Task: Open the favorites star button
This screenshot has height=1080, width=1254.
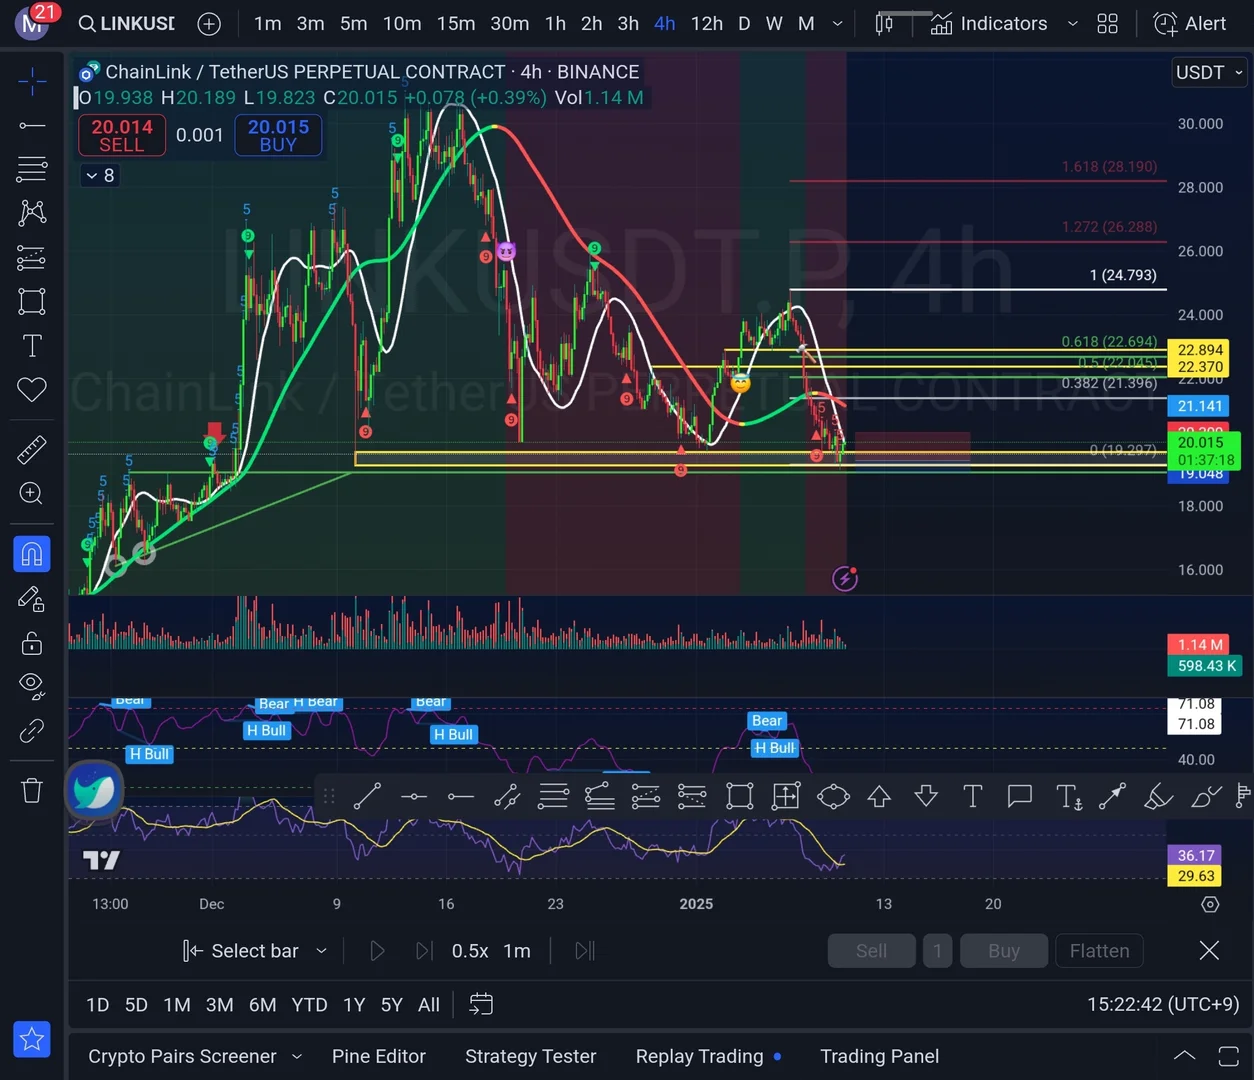Action: click(x=32, y=1040)
